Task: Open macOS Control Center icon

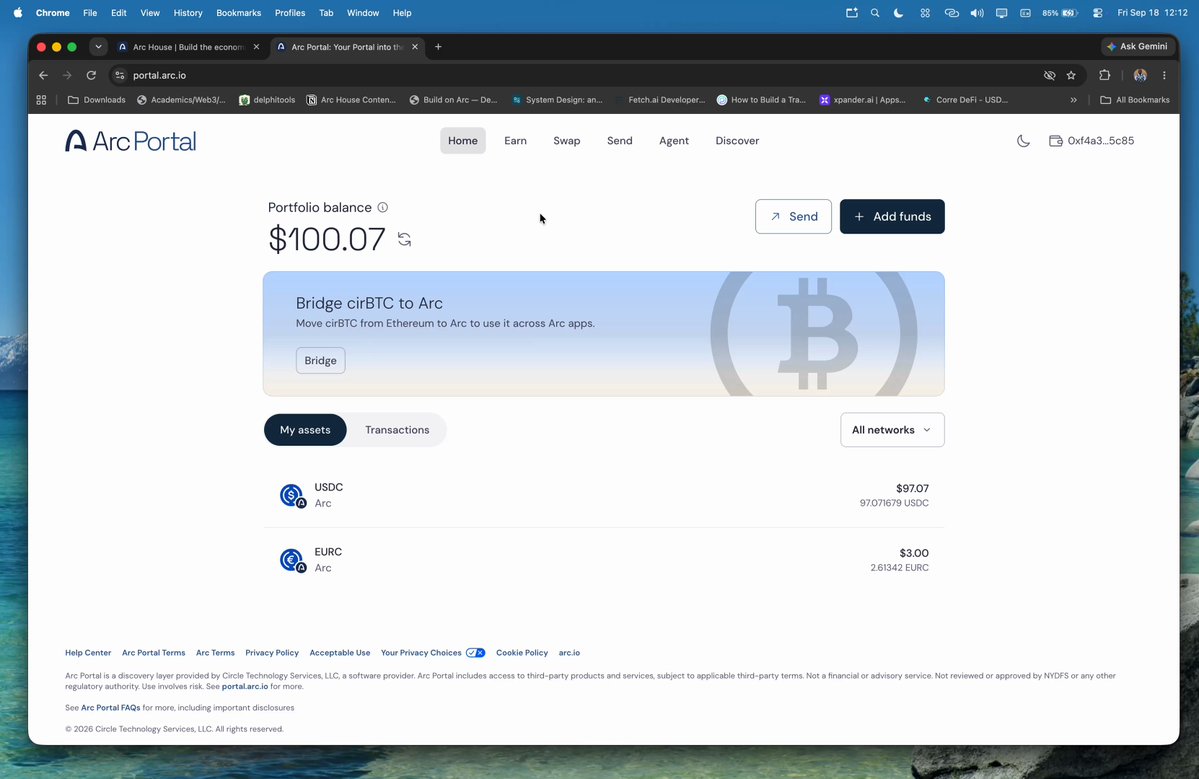Action: [x=1097, y=13]
